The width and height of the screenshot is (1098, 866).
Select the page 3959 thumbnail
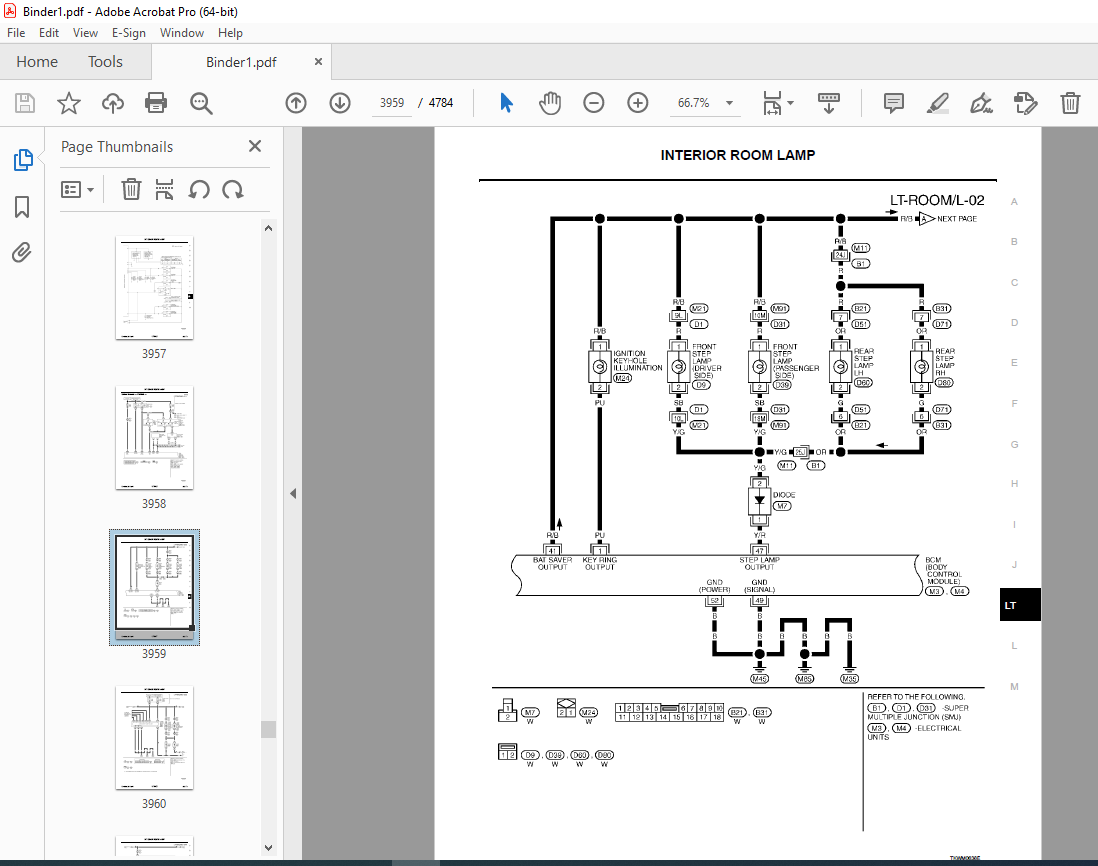pos(154,587)
